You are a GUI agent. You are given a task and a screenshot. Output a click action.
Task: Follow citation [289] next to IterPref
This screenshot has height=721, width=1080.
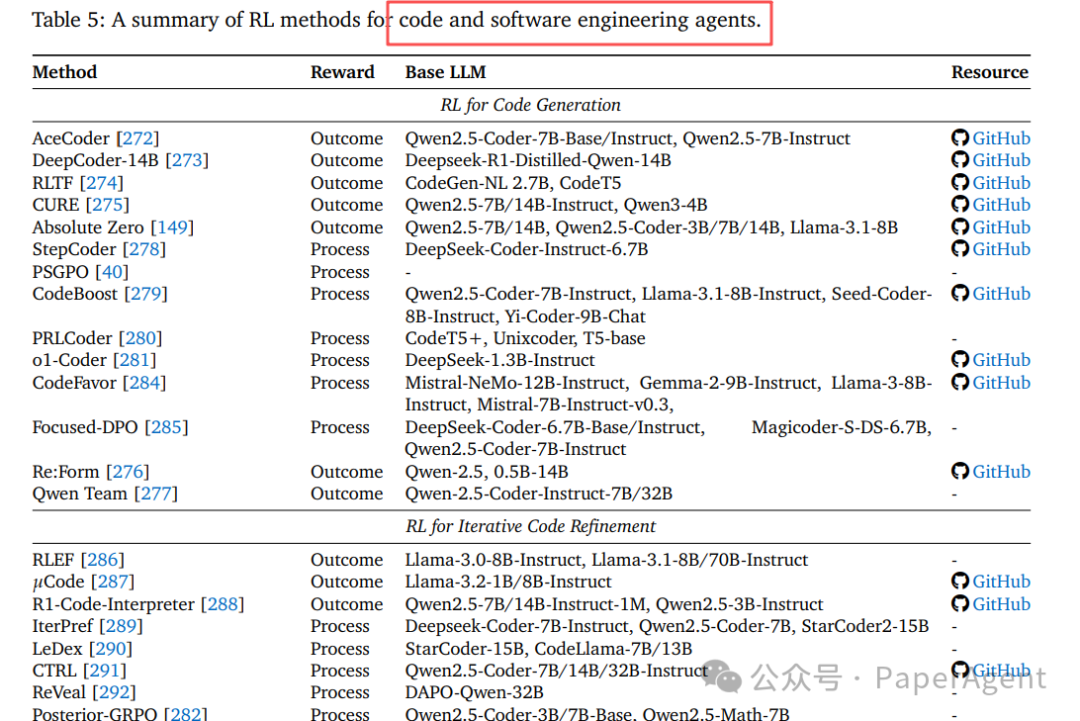point(121,626)
